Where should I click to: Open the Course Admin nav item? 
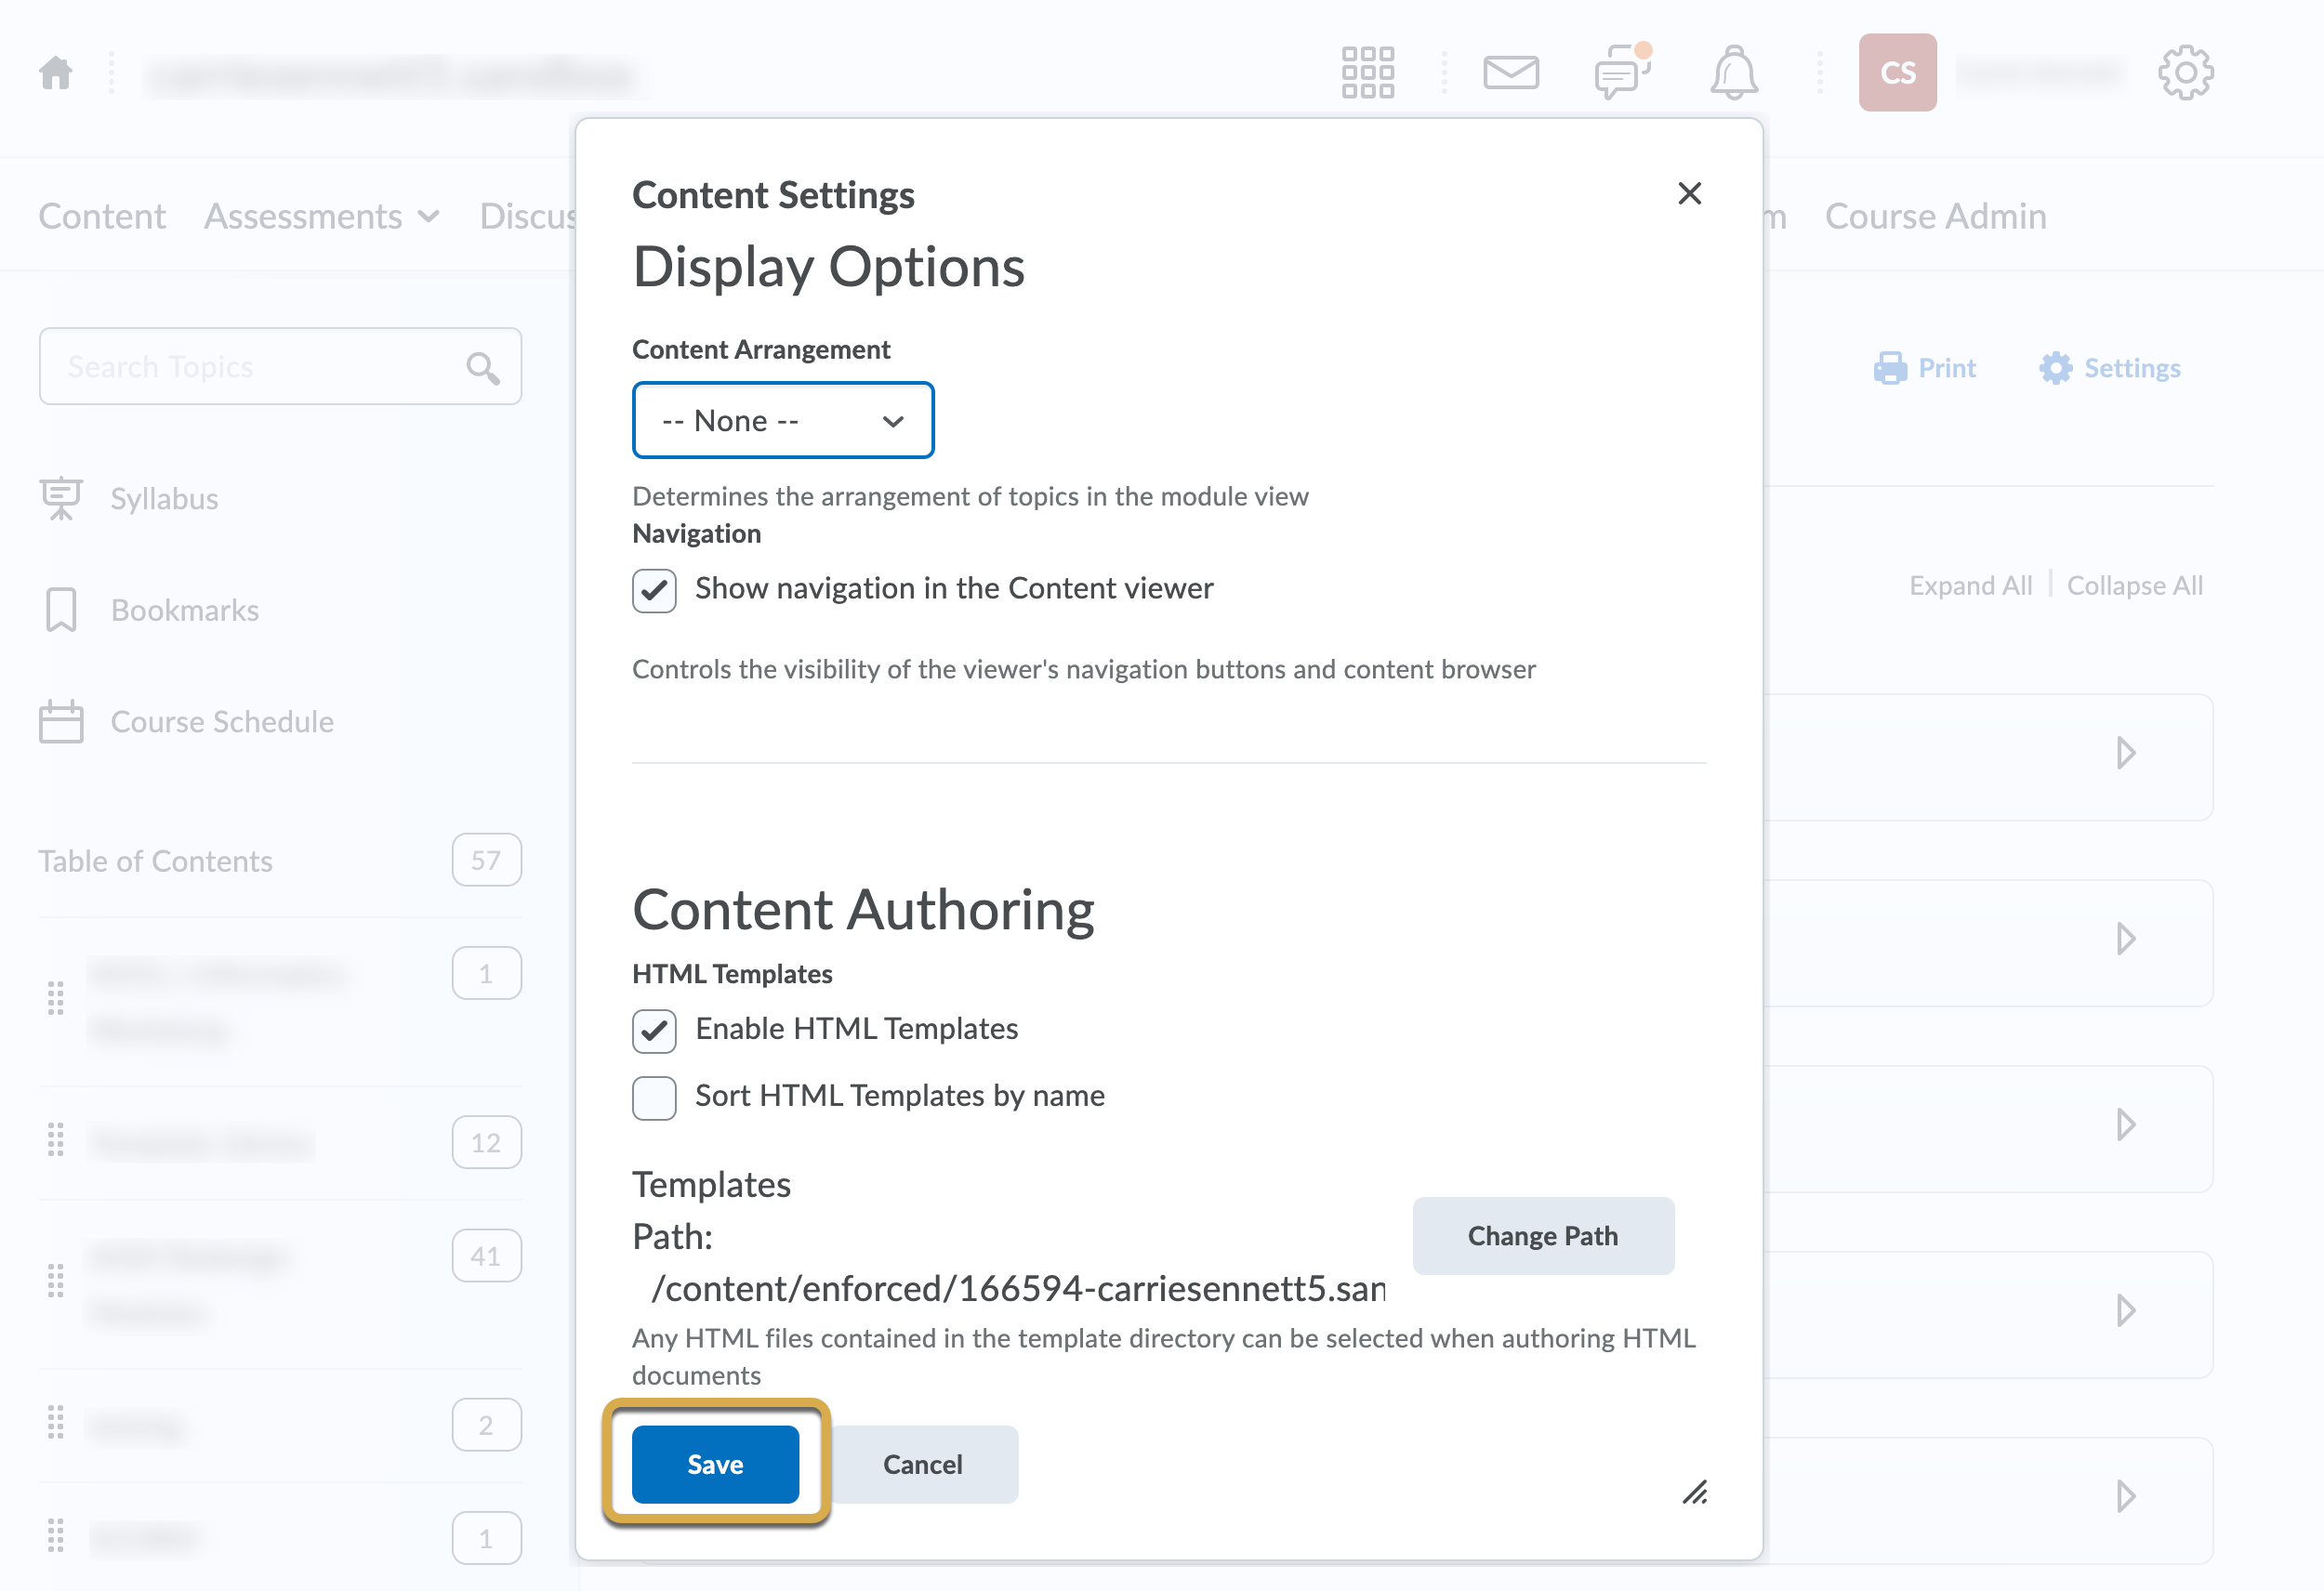click(1935, 216)
